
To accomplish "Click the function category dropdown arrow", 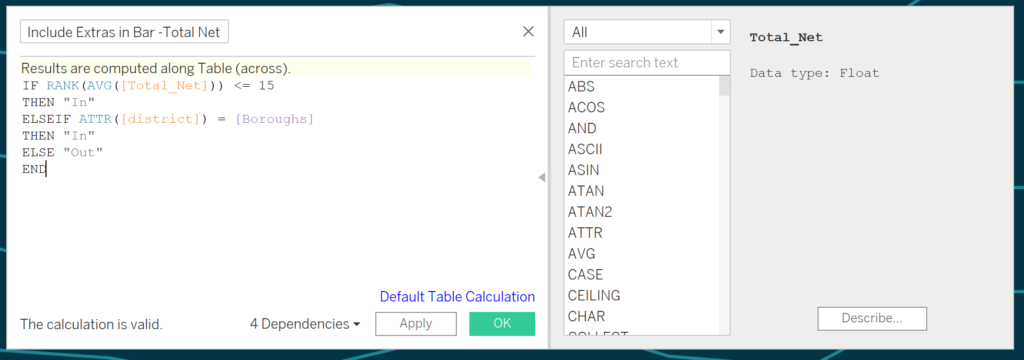I will click(x=721, y=32).
